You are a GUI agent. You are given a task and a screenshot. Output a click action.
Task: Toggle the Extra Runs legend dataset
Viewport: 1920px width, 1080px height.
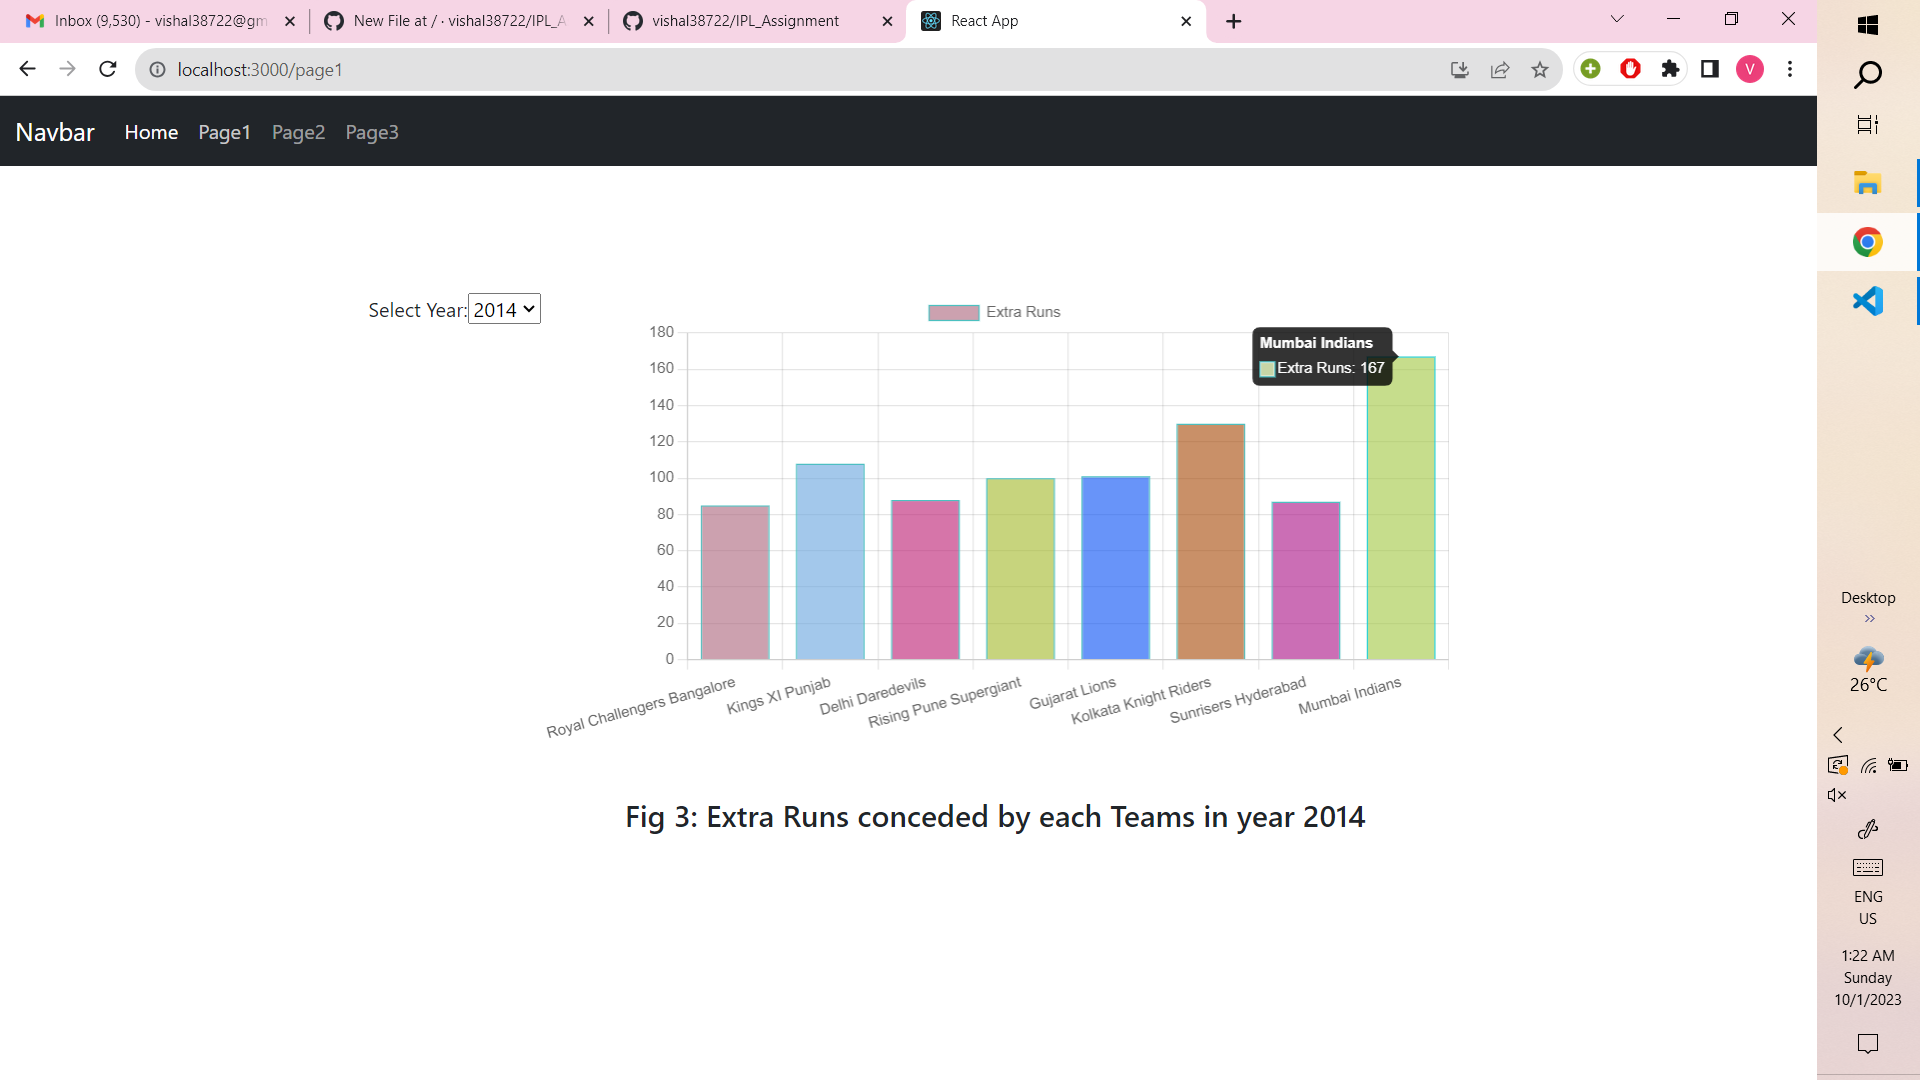coord(993,312)
